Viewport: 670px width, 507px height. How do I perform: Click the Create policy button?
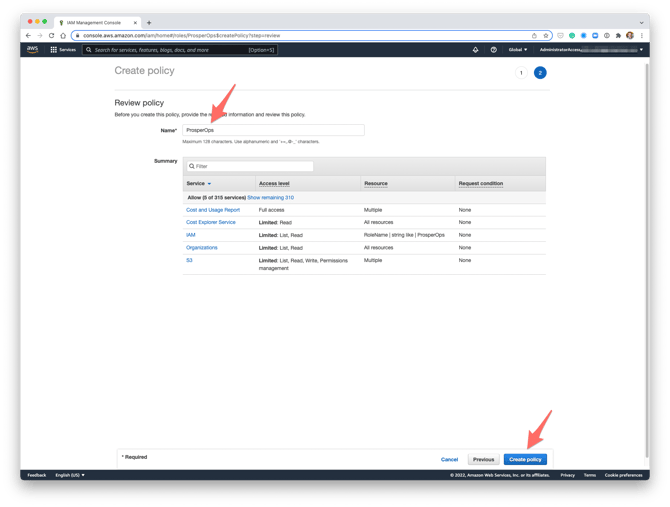[525, 459]
